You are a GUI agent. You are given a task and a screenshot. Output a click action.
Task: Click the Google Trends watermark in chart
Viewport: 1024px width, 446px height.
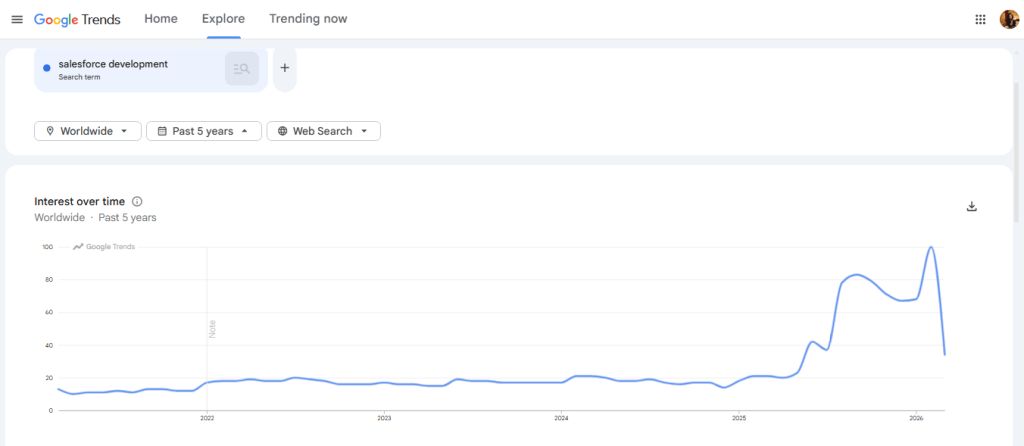(x=104, y=246)
